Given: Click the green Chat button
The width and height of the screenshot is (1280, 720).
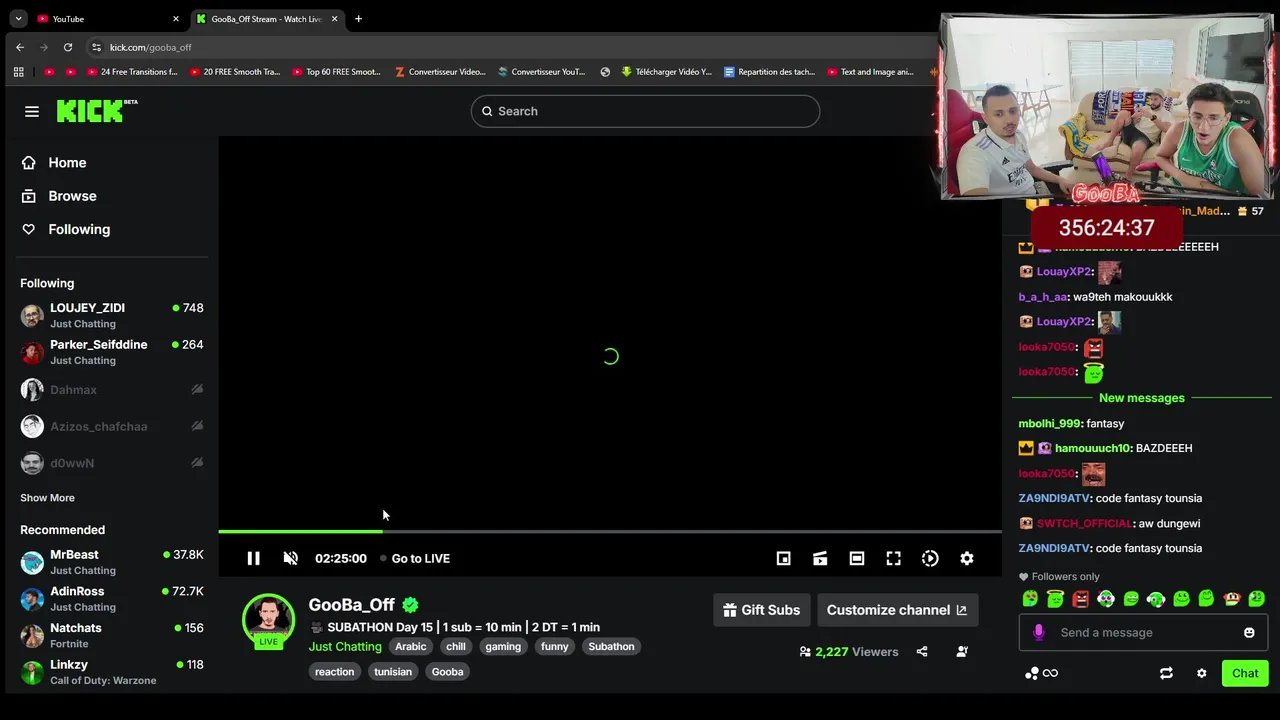Looking at the screenshot, I should [x=1245, y=673].
